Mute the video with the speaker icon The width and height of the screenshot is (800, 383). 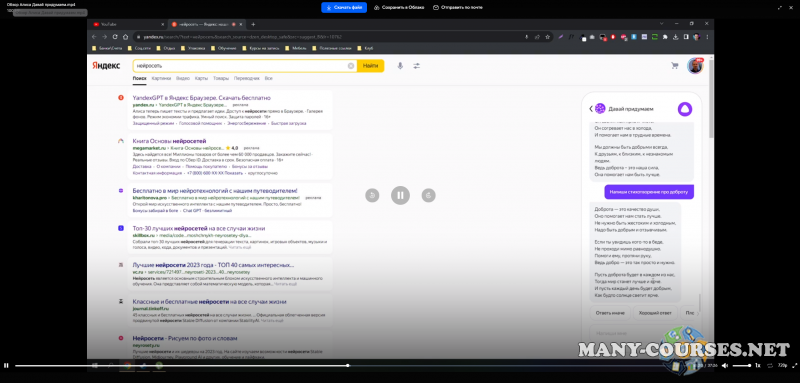(725, 366)
